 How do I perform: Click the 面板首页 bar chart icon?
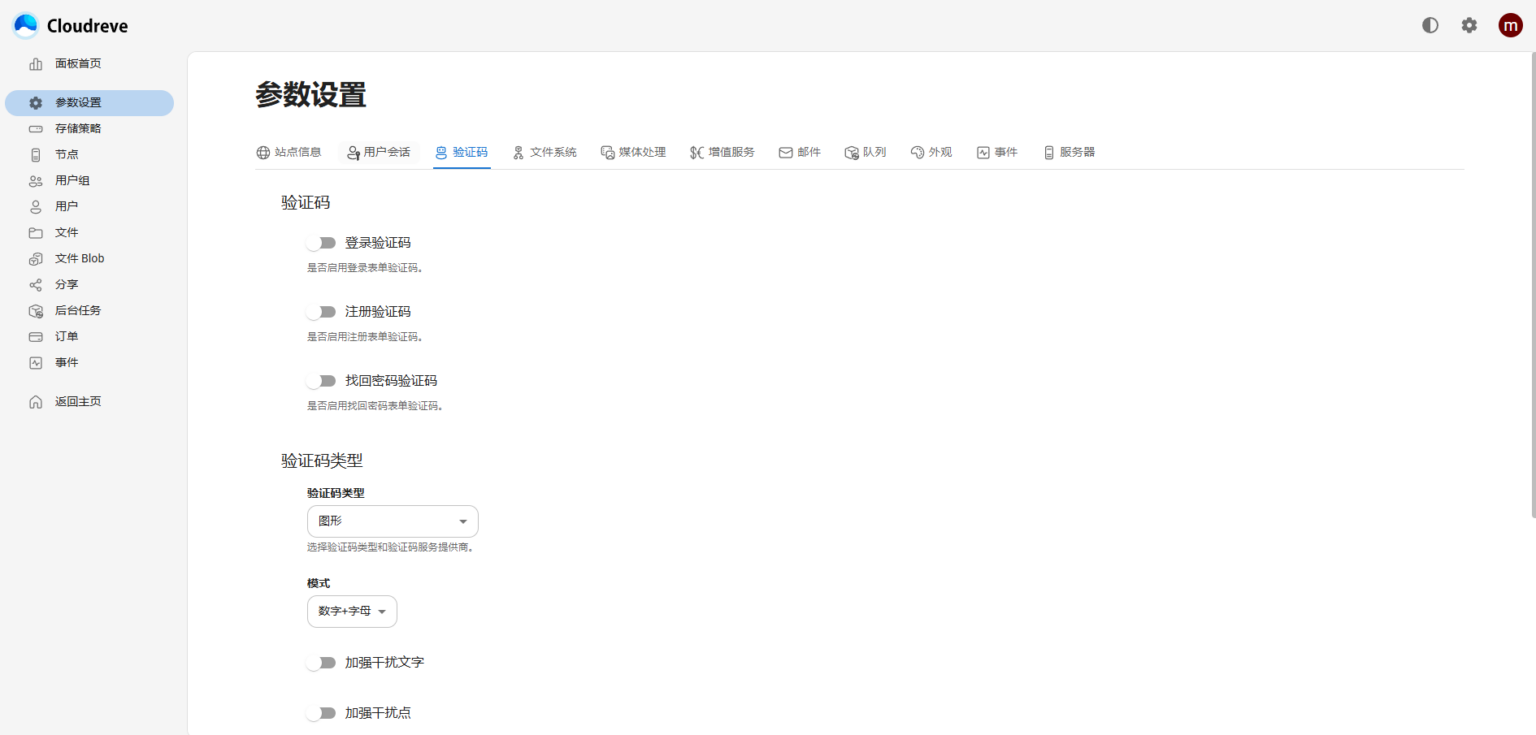click(36, 64)
